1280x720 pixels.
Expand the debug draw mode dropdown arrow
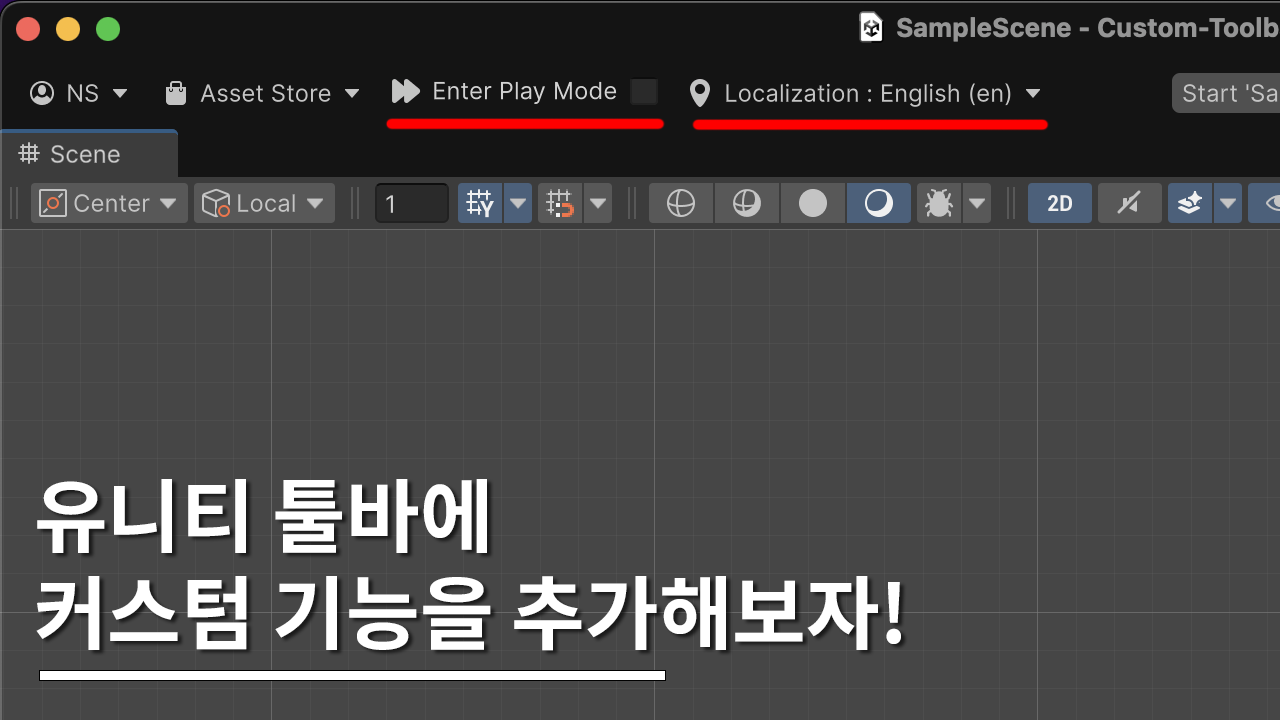point(977,203)
